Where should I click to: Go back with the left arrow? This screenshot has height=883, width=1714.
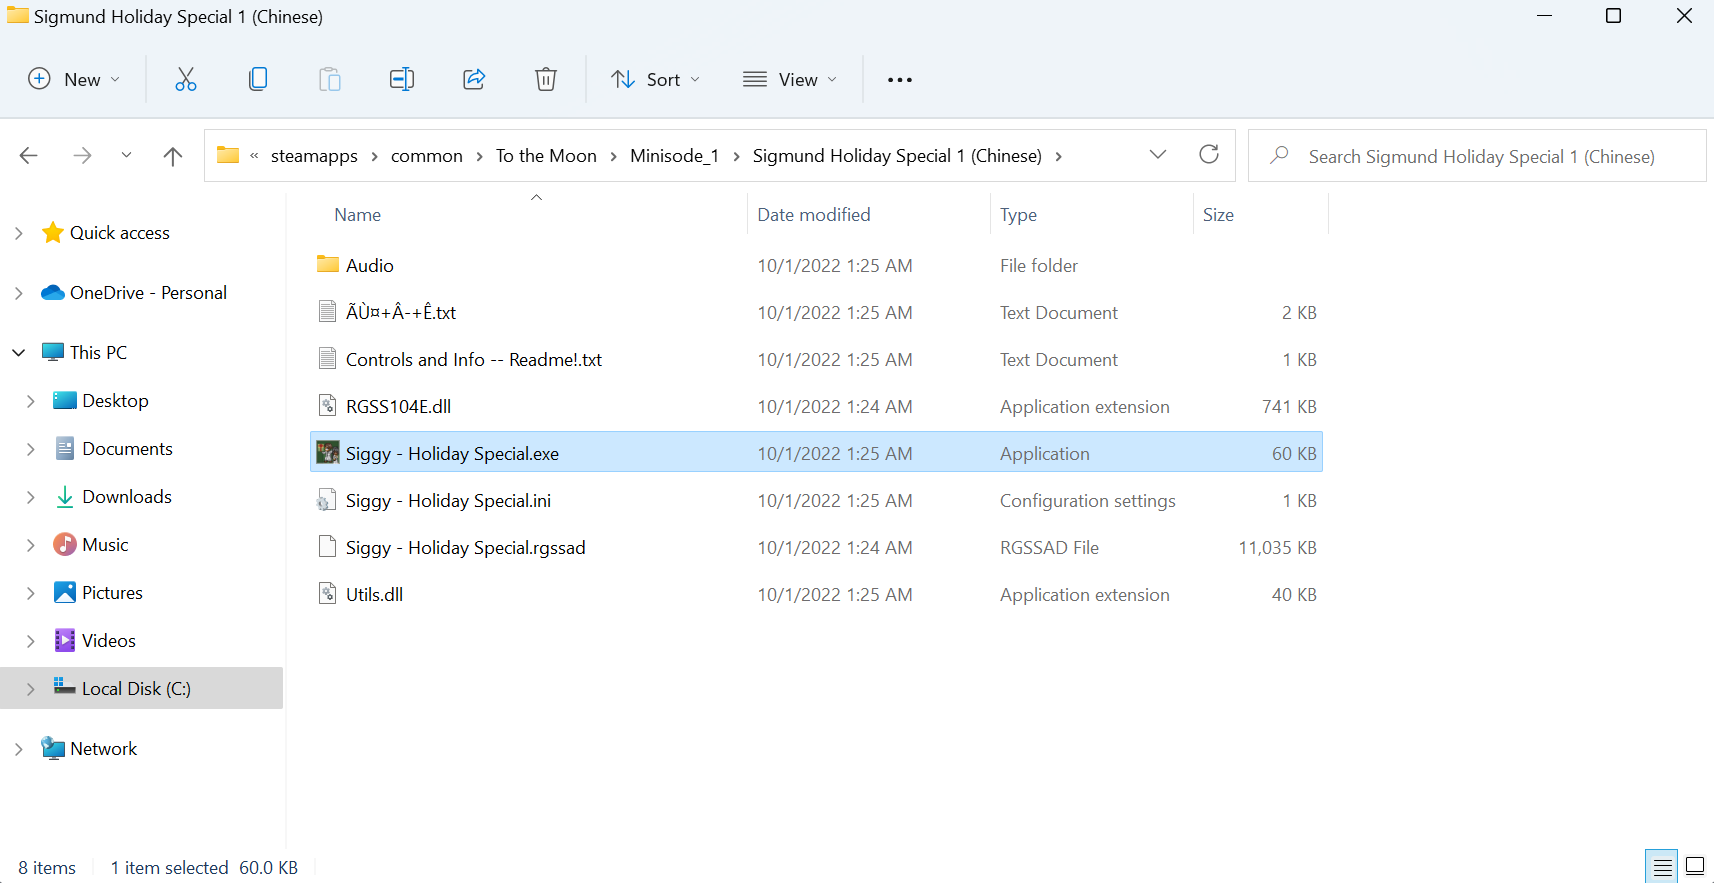tap(29, 156)
